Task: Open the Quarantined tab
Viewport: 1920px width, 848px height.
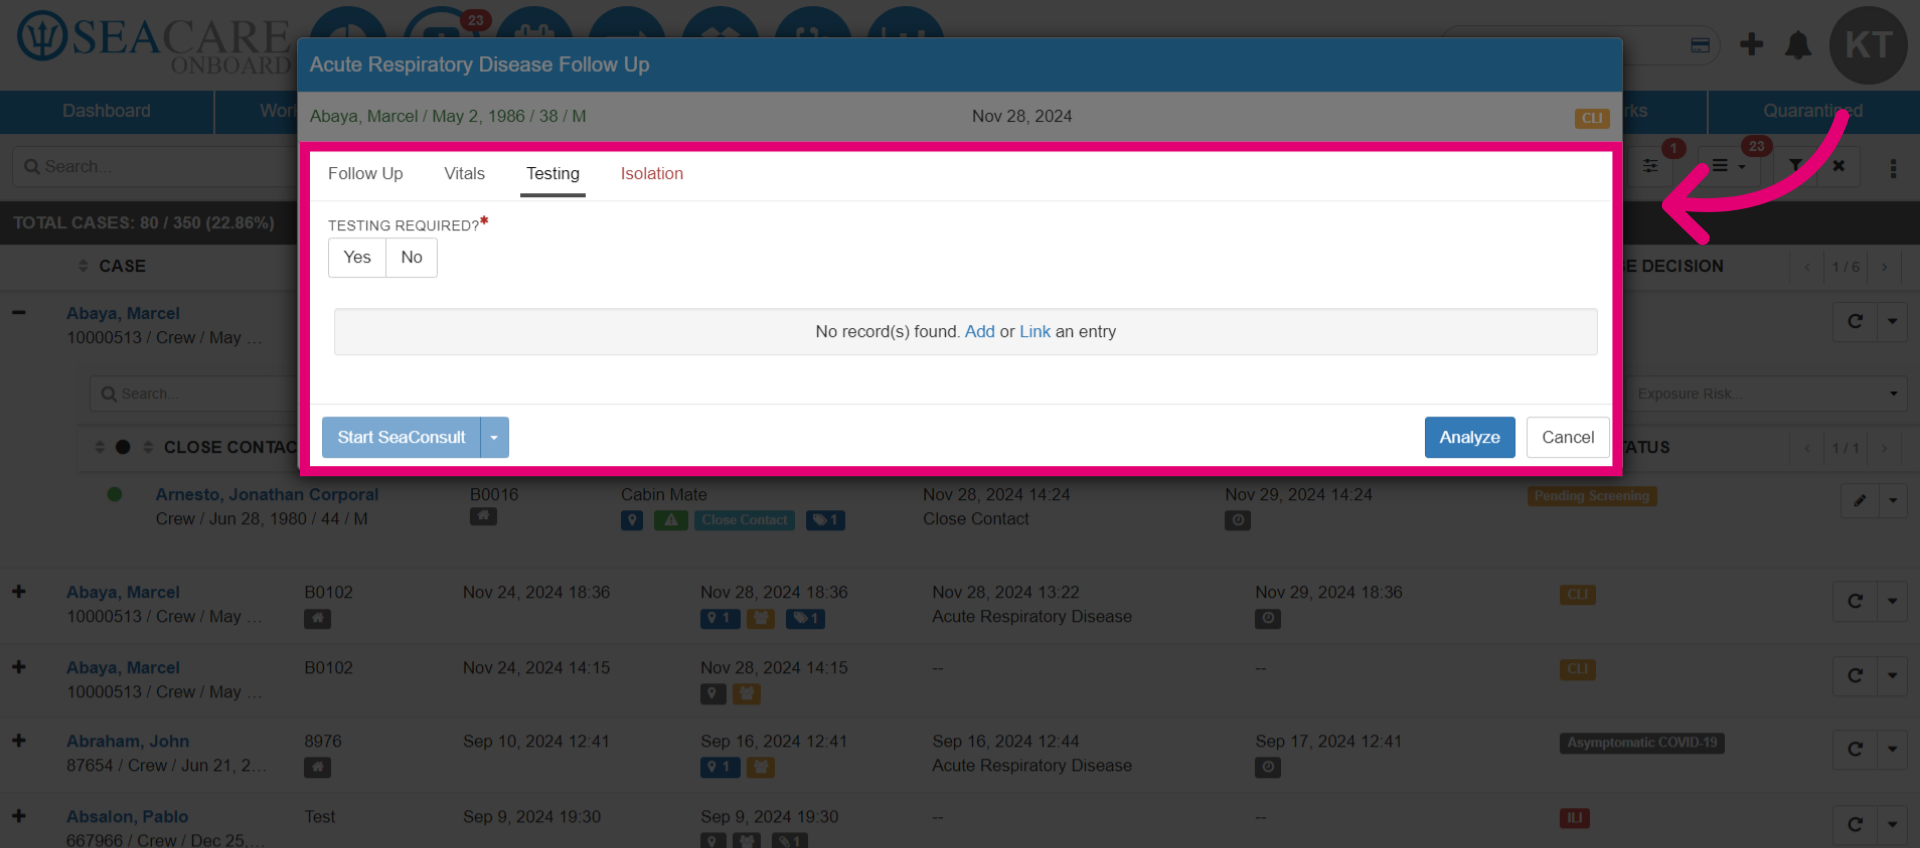Action: click(x=1812, y=111)
